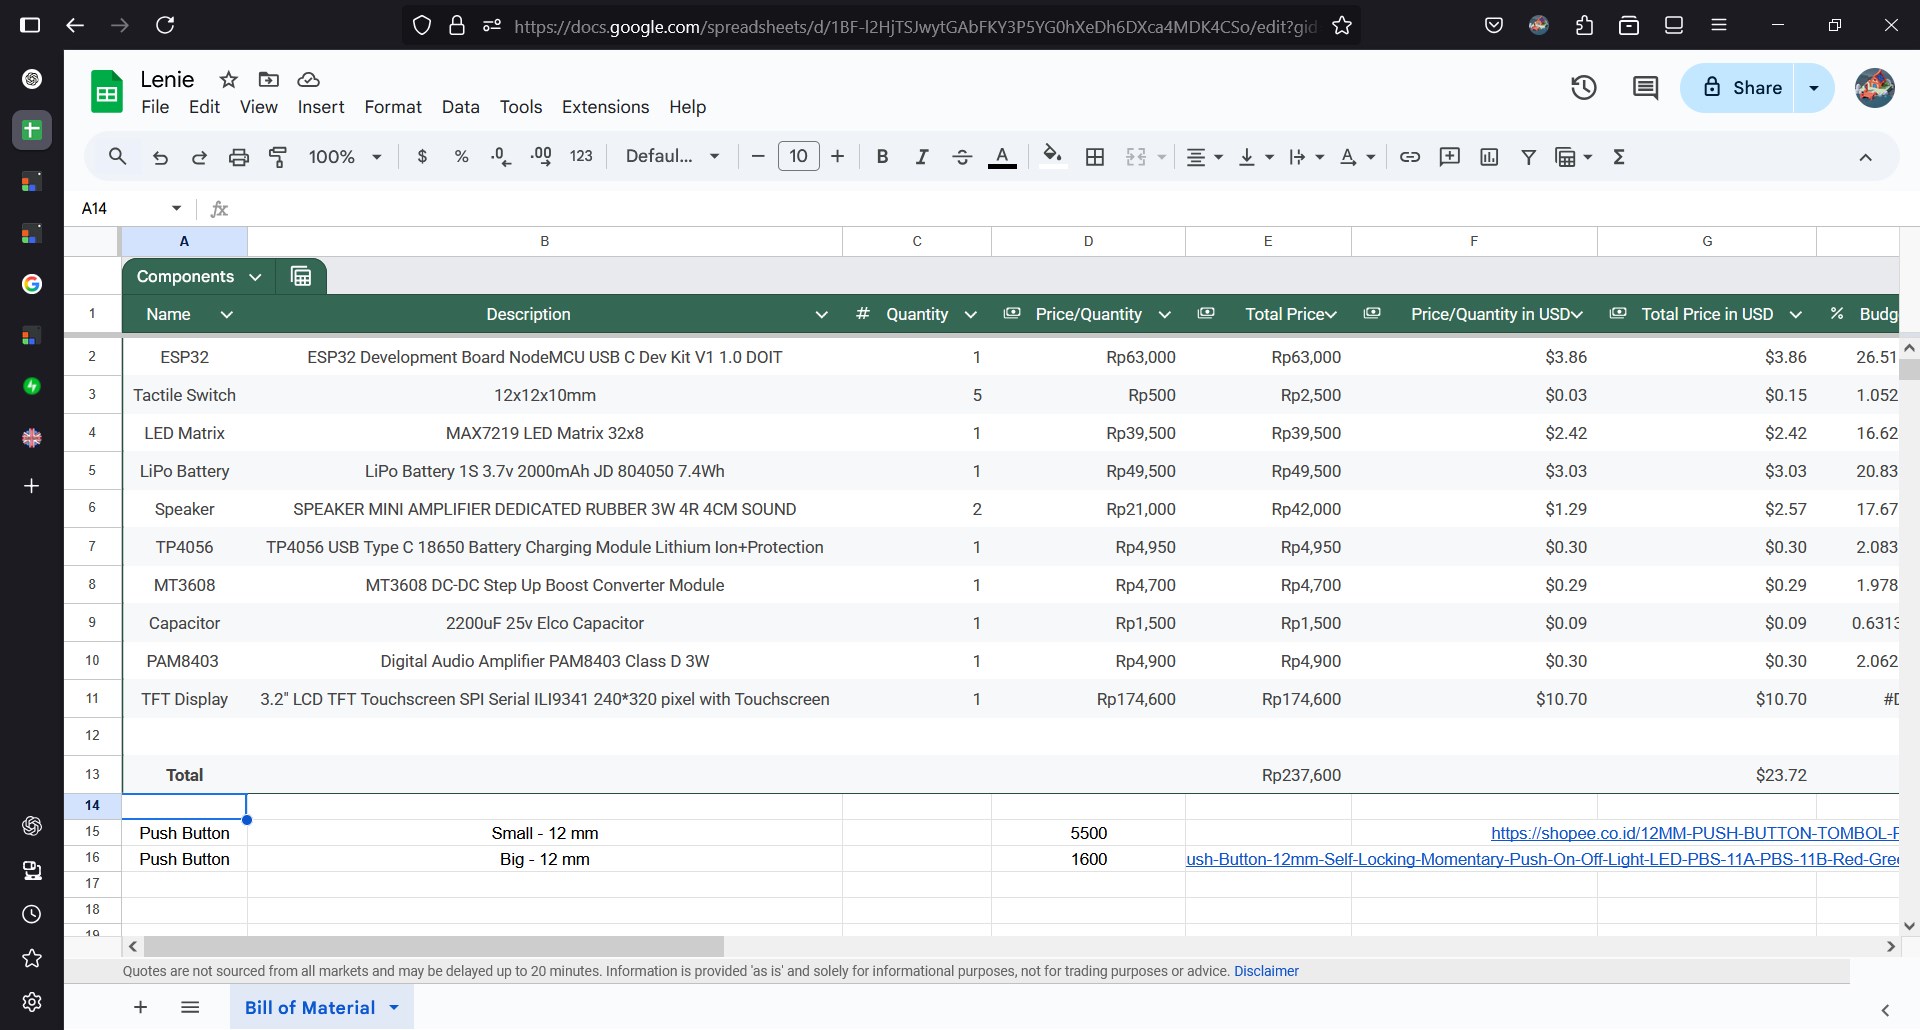Decrease font size with minus button
This screenshot has height=1030, width=1920.
click(x=758, y=157)
